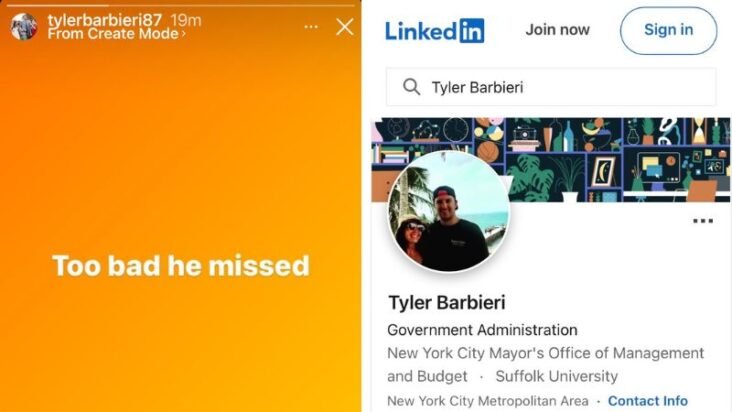The width and height of the screenshot is (732, 412).
Task: Tap the story progress bar at top
Action: 181,6
